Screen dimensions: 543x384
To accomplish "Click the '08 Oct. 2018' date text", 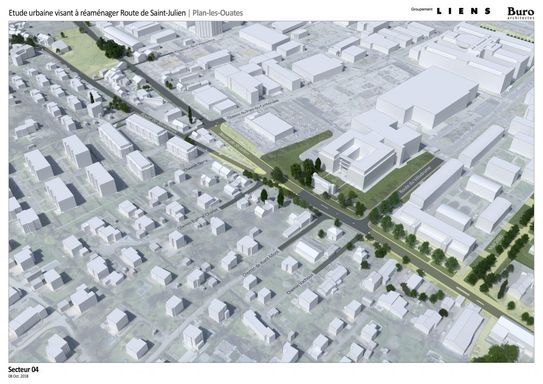I will coord(19,376).
